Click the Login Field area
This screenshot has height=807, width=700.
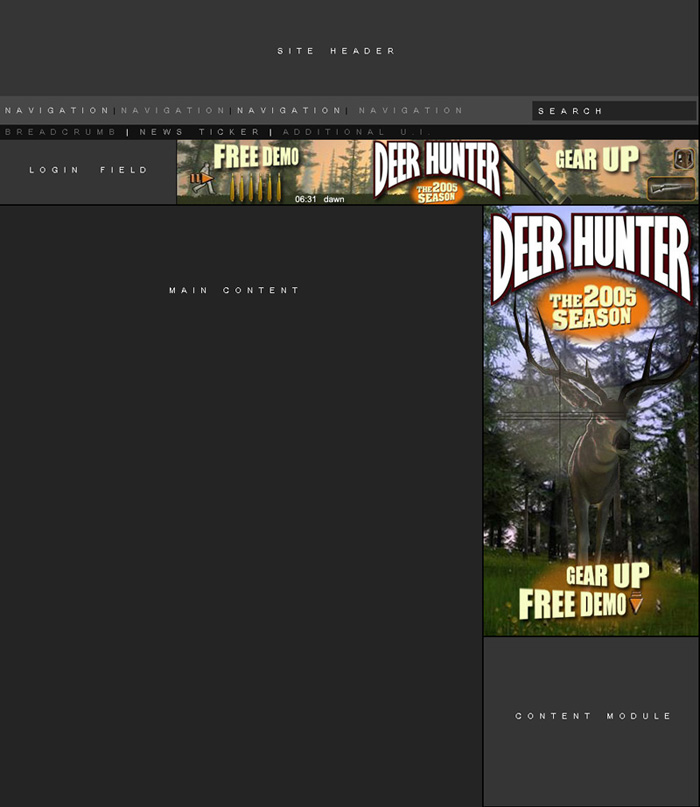click(88, 170)
